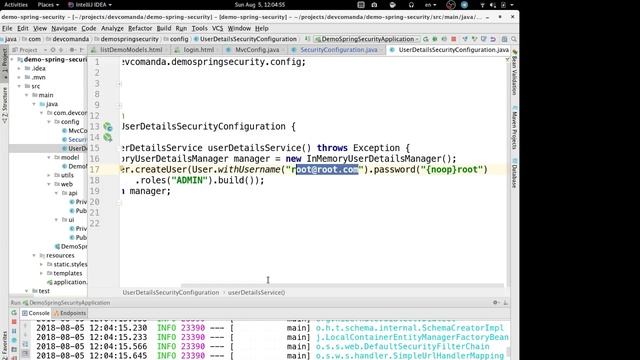
Task: Click the config breadcrumb in navigation bar
Action: click(176, 39)
